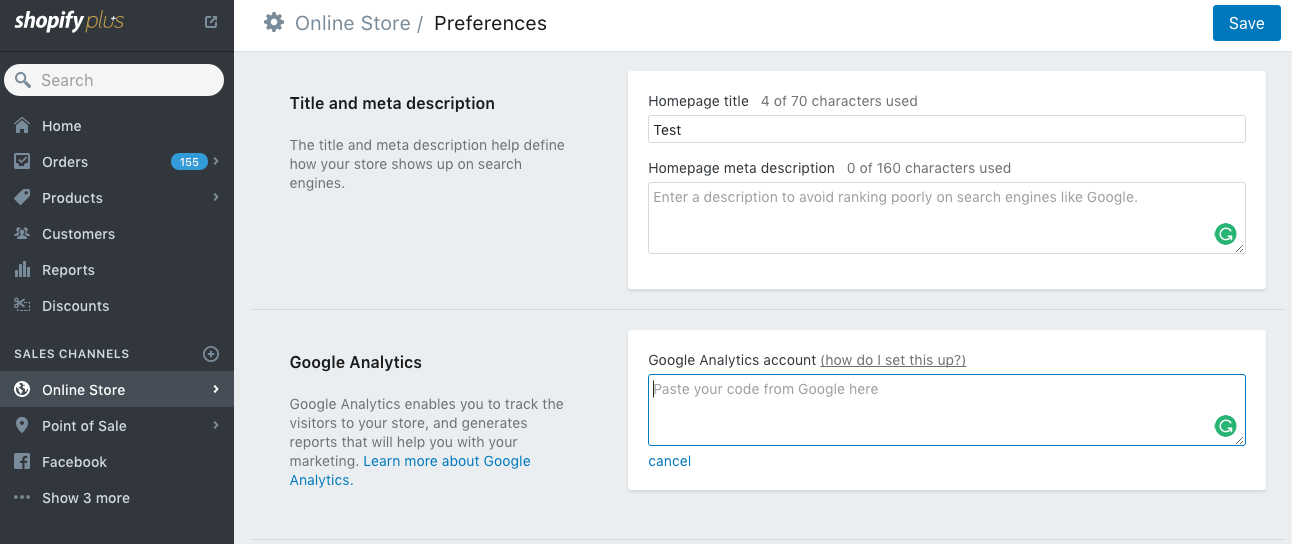Viewport: 1292px width, 544px height.
Task: Expand the Orders submenu chevron
Action: click(216, 161)
